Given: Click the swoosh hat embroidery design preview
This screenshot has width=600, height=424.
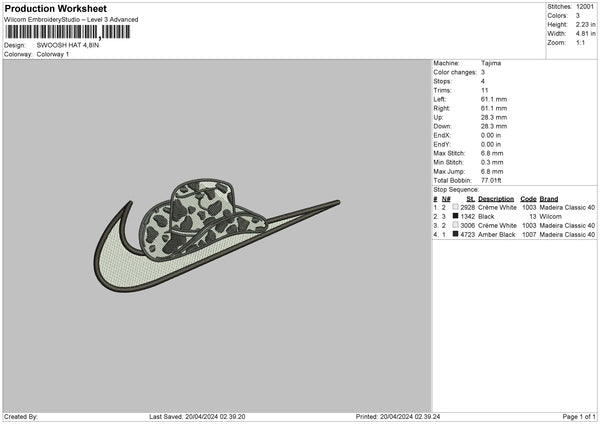Looking at the screenshot, I should point(217,235).
